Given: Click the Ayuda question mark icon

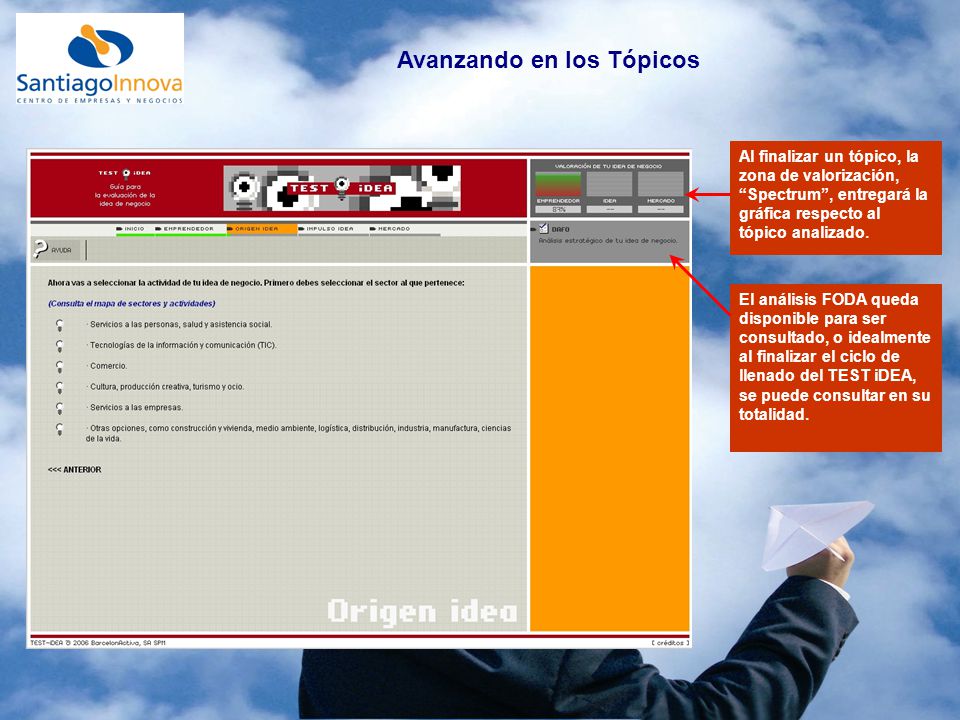Looking at the screenshot, I should [x=40, y=249].
